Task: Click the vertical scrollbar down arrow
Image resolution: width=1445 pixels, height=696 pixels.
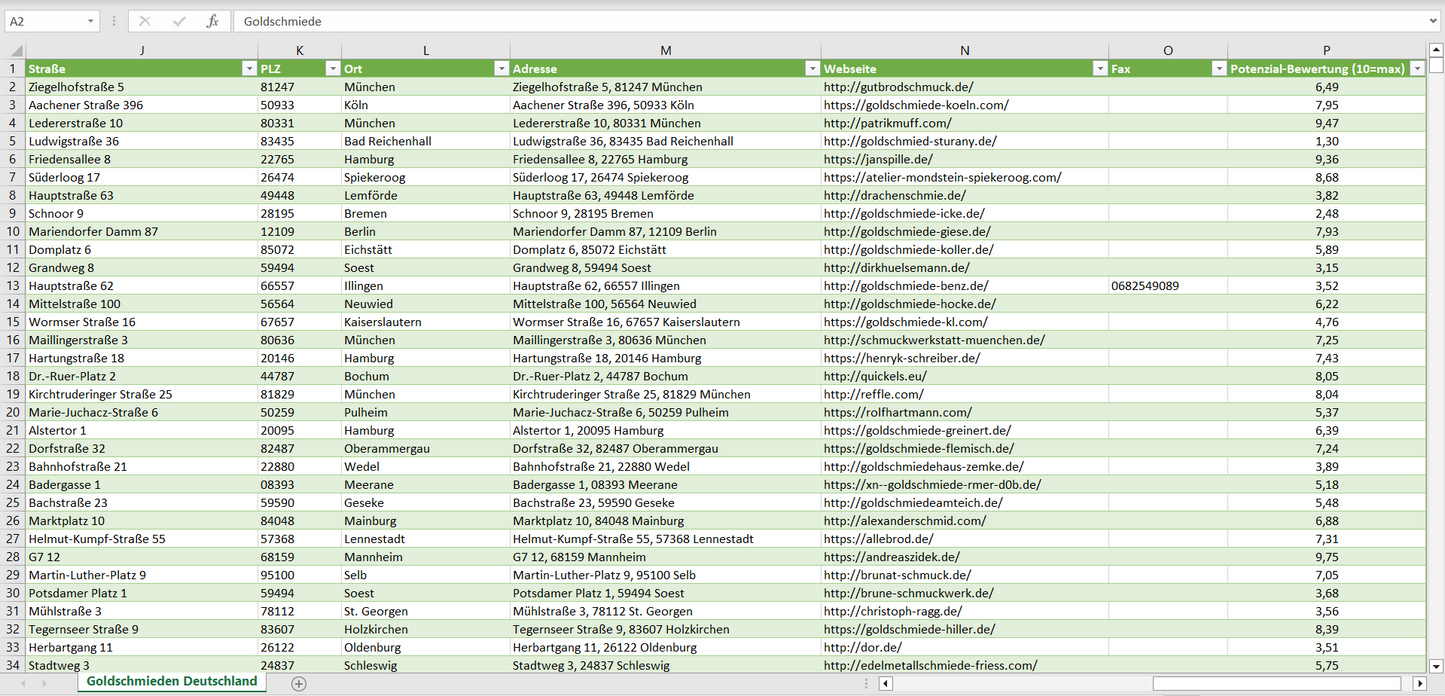Action: [1436, 665]
